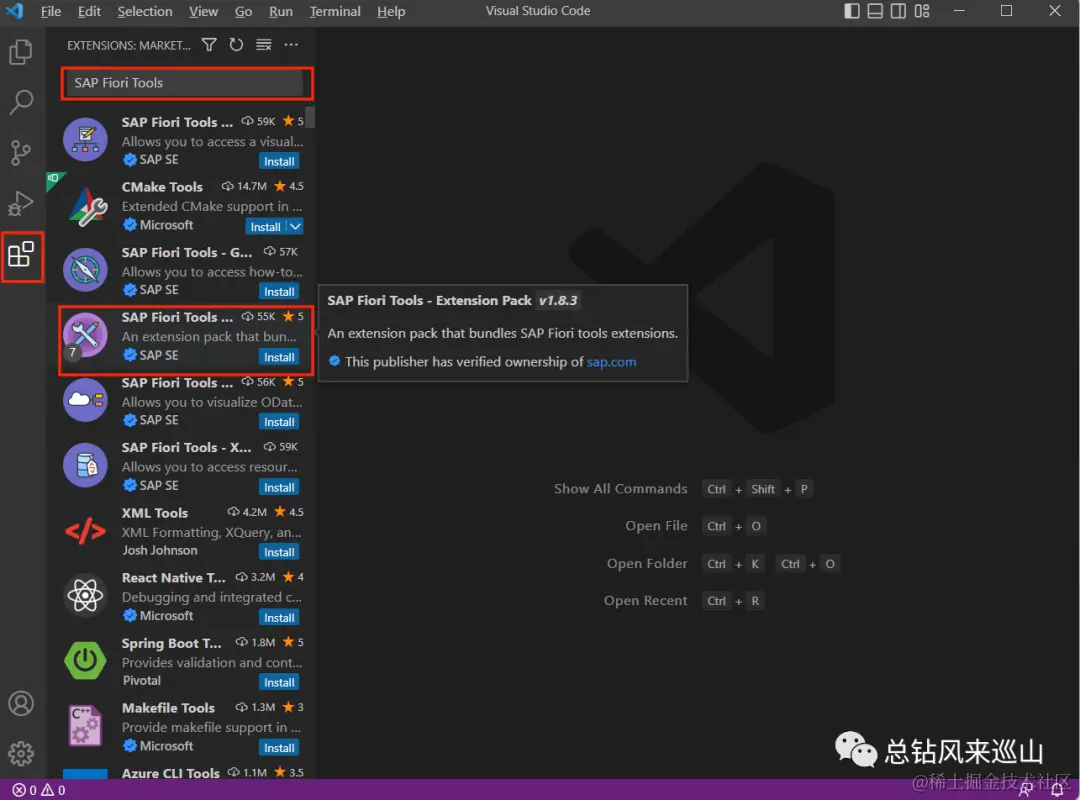Toggle primary side bar layout icon
Image resolution: width=1080 pixels, height=800 pixels.
click(x=852, y=11)
